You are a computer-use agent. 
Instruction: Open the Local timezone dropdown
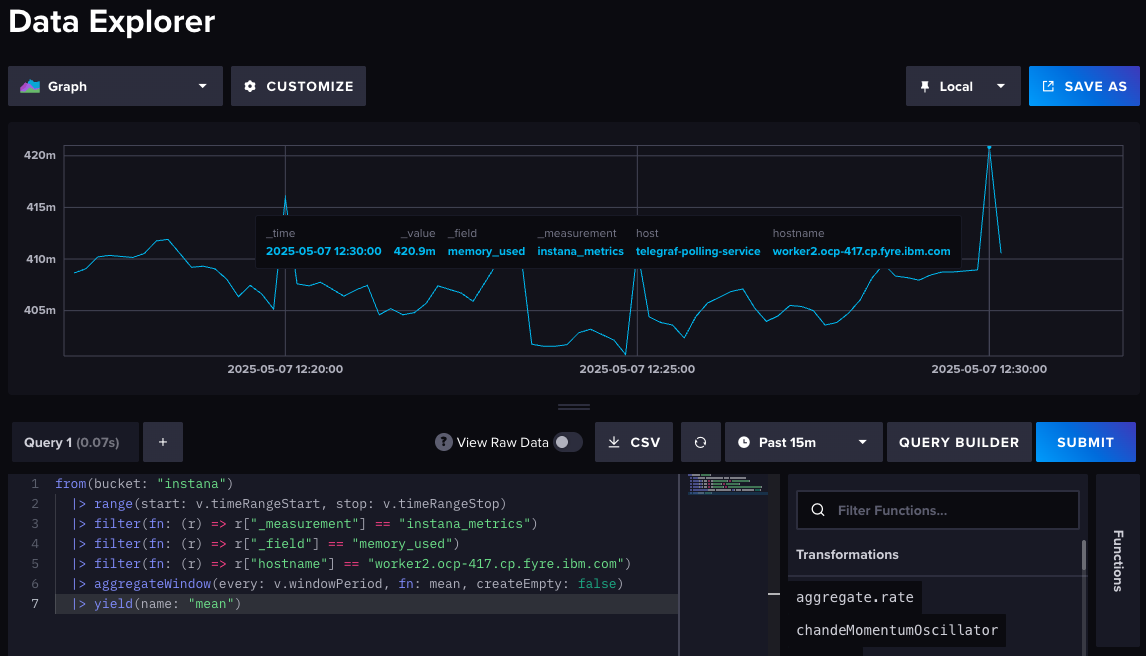[x=963, y=86]
